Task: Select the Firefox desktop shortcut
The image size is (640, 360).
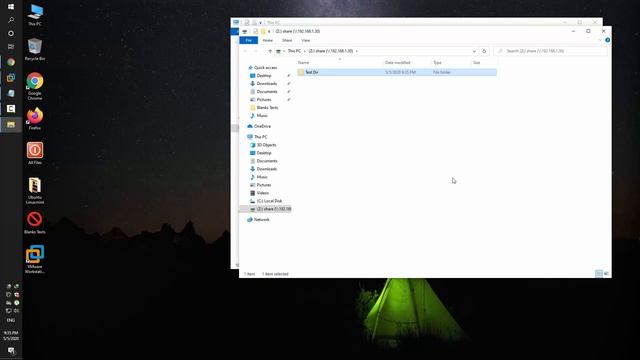Action: [35, 119]
